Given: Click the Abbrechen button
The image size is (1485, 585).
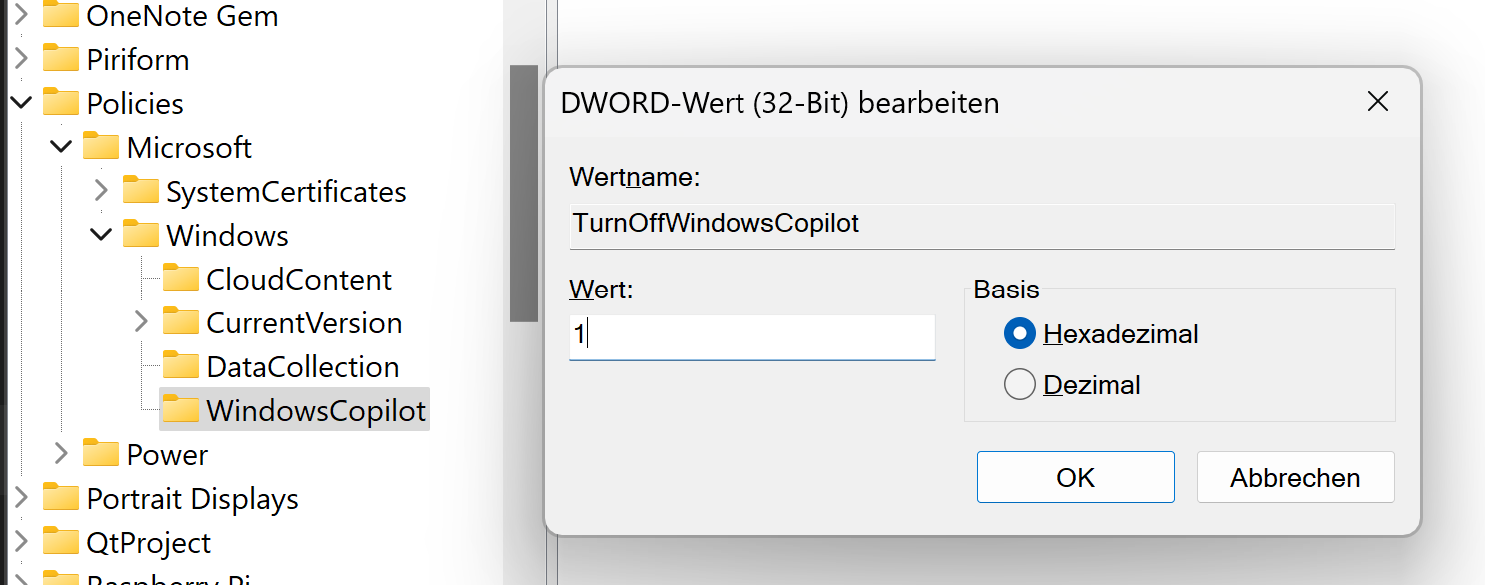Looking at the screenshot, I should pyautogui.click(x=1295, y=477).
